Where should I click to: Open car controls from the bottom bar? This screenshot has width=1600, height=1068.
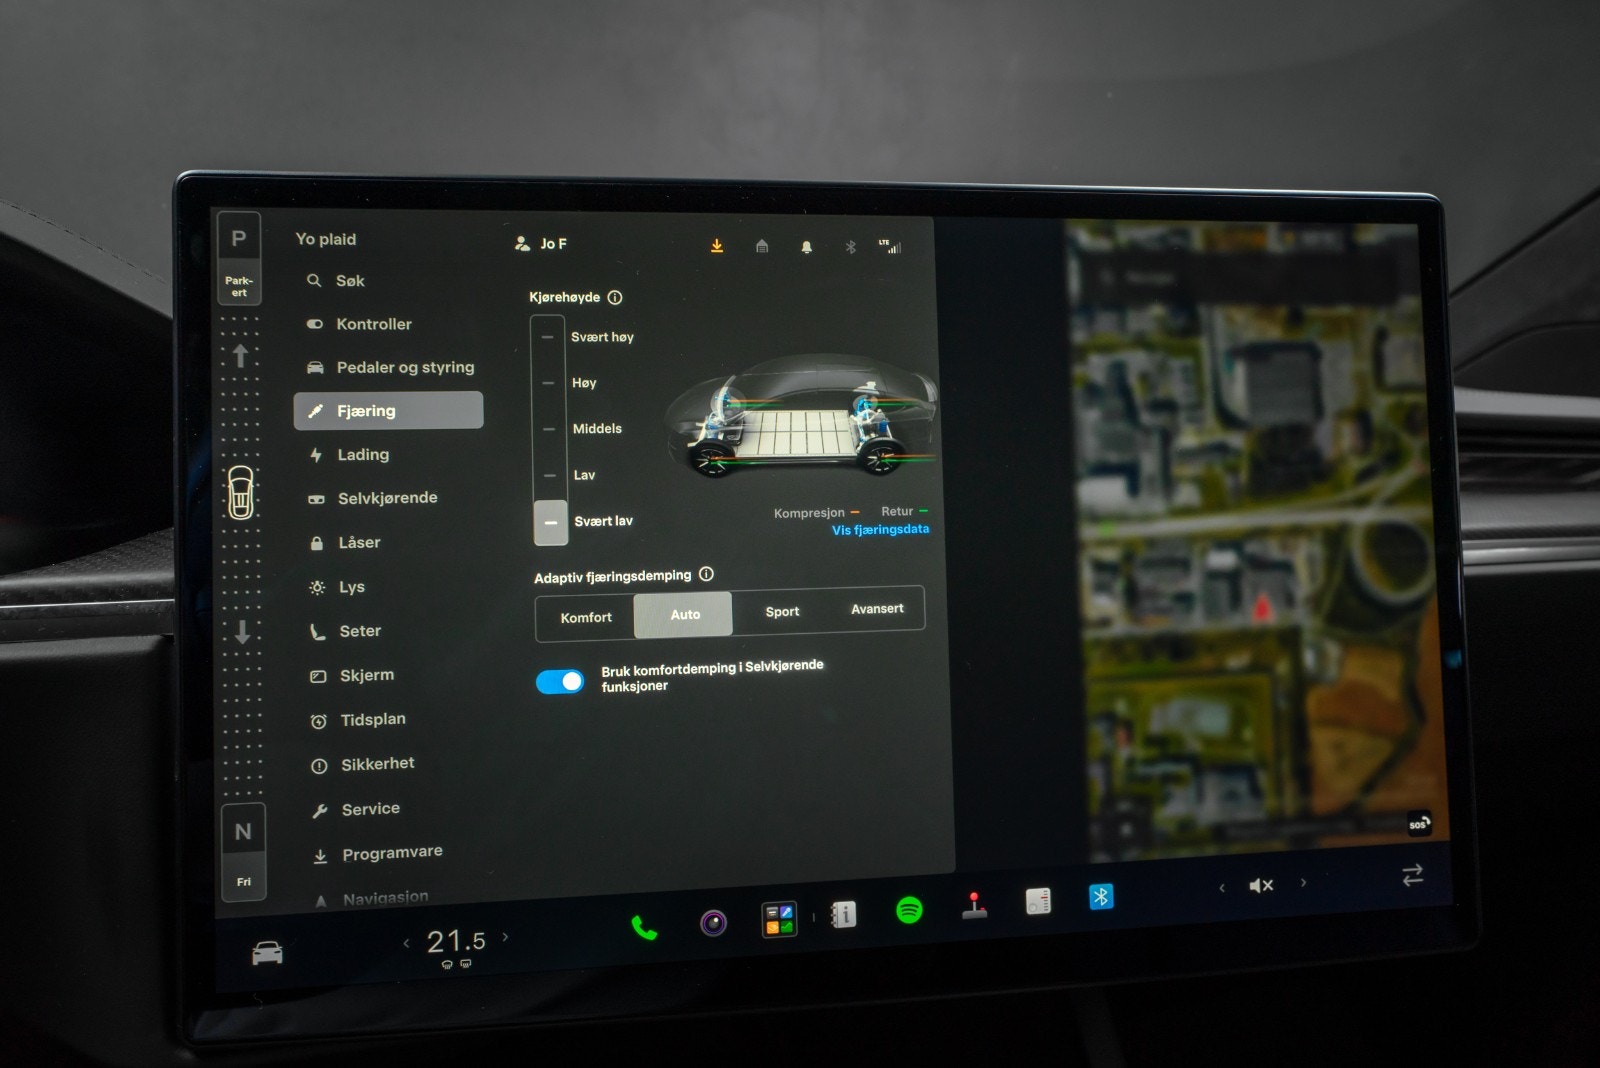(267, 953)
